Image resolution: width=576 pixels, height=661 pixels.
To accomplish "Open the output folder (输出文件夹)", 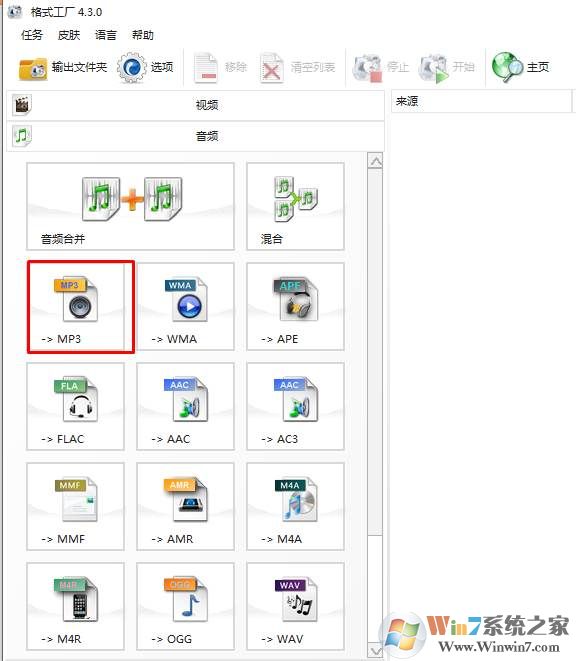I will coord(62,67).
